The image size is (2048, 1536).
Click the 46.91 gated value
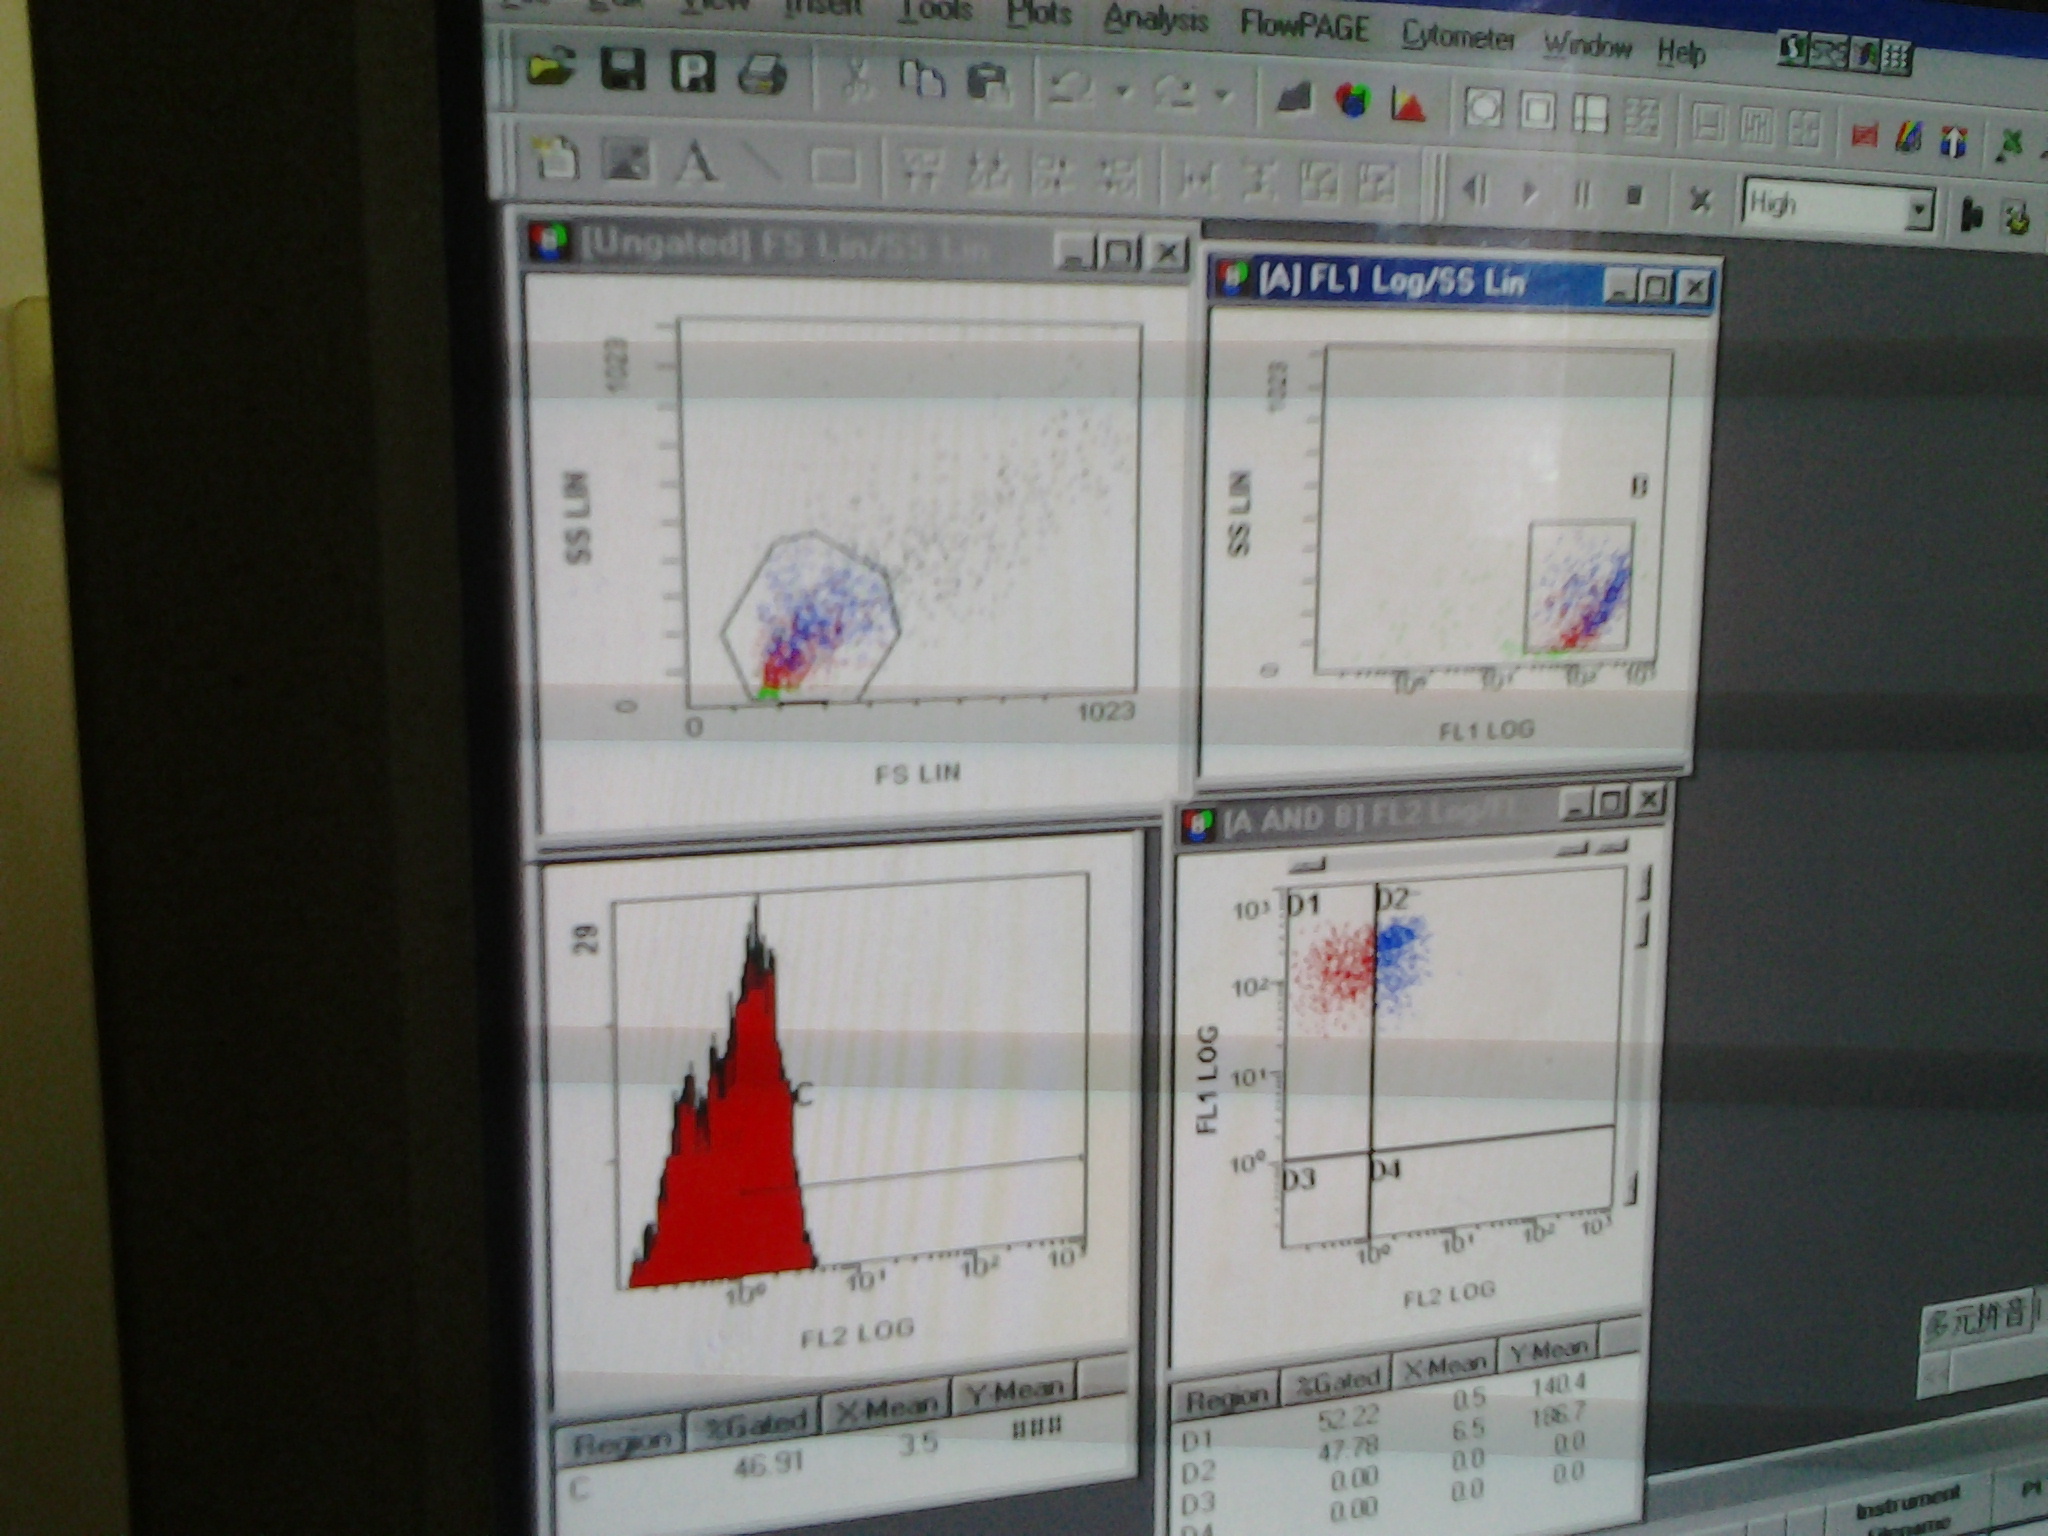pos(768,1466)
